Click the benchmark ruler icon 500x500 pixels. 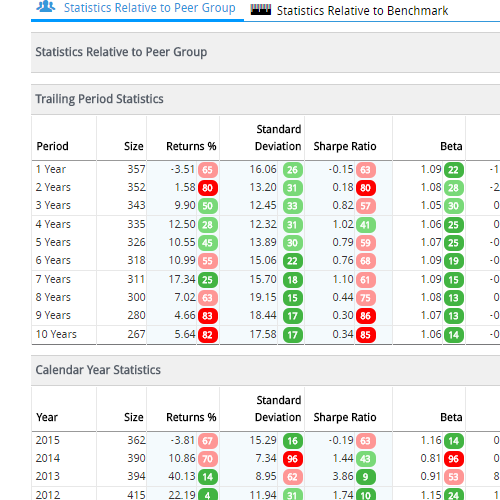pos(261,10)
